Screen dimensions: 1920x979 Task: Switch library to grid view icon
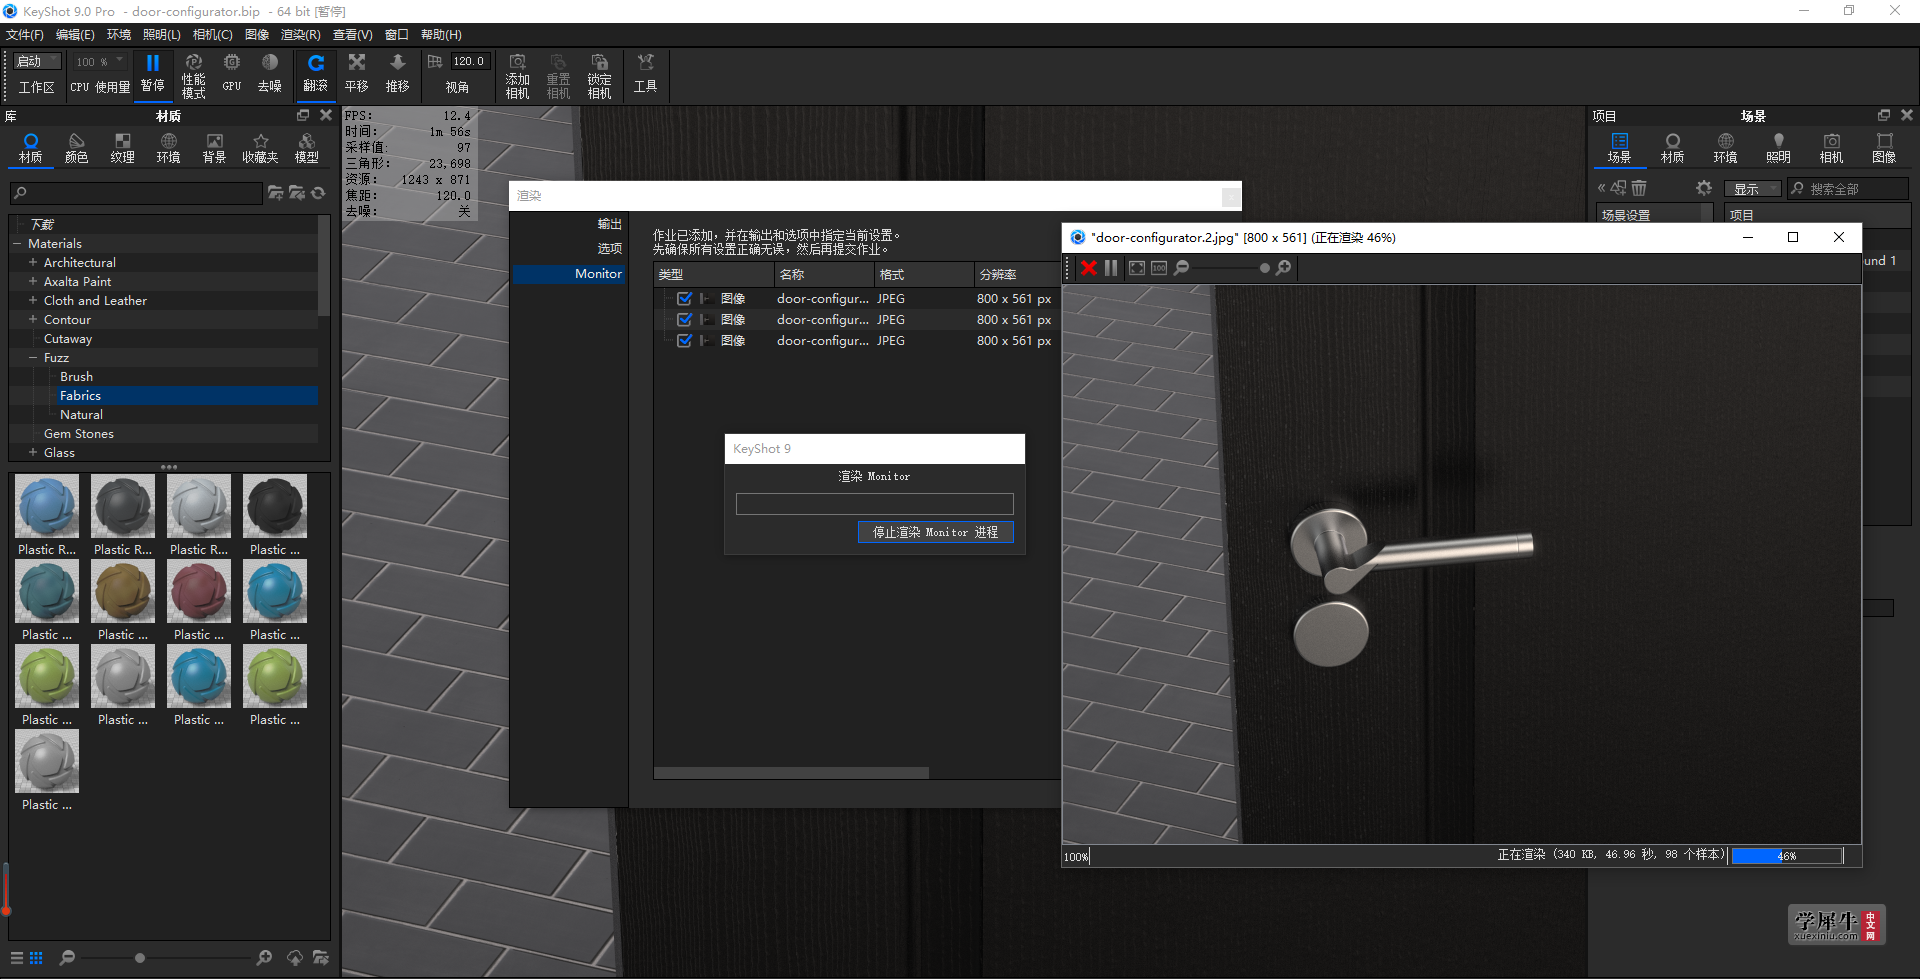36,958
